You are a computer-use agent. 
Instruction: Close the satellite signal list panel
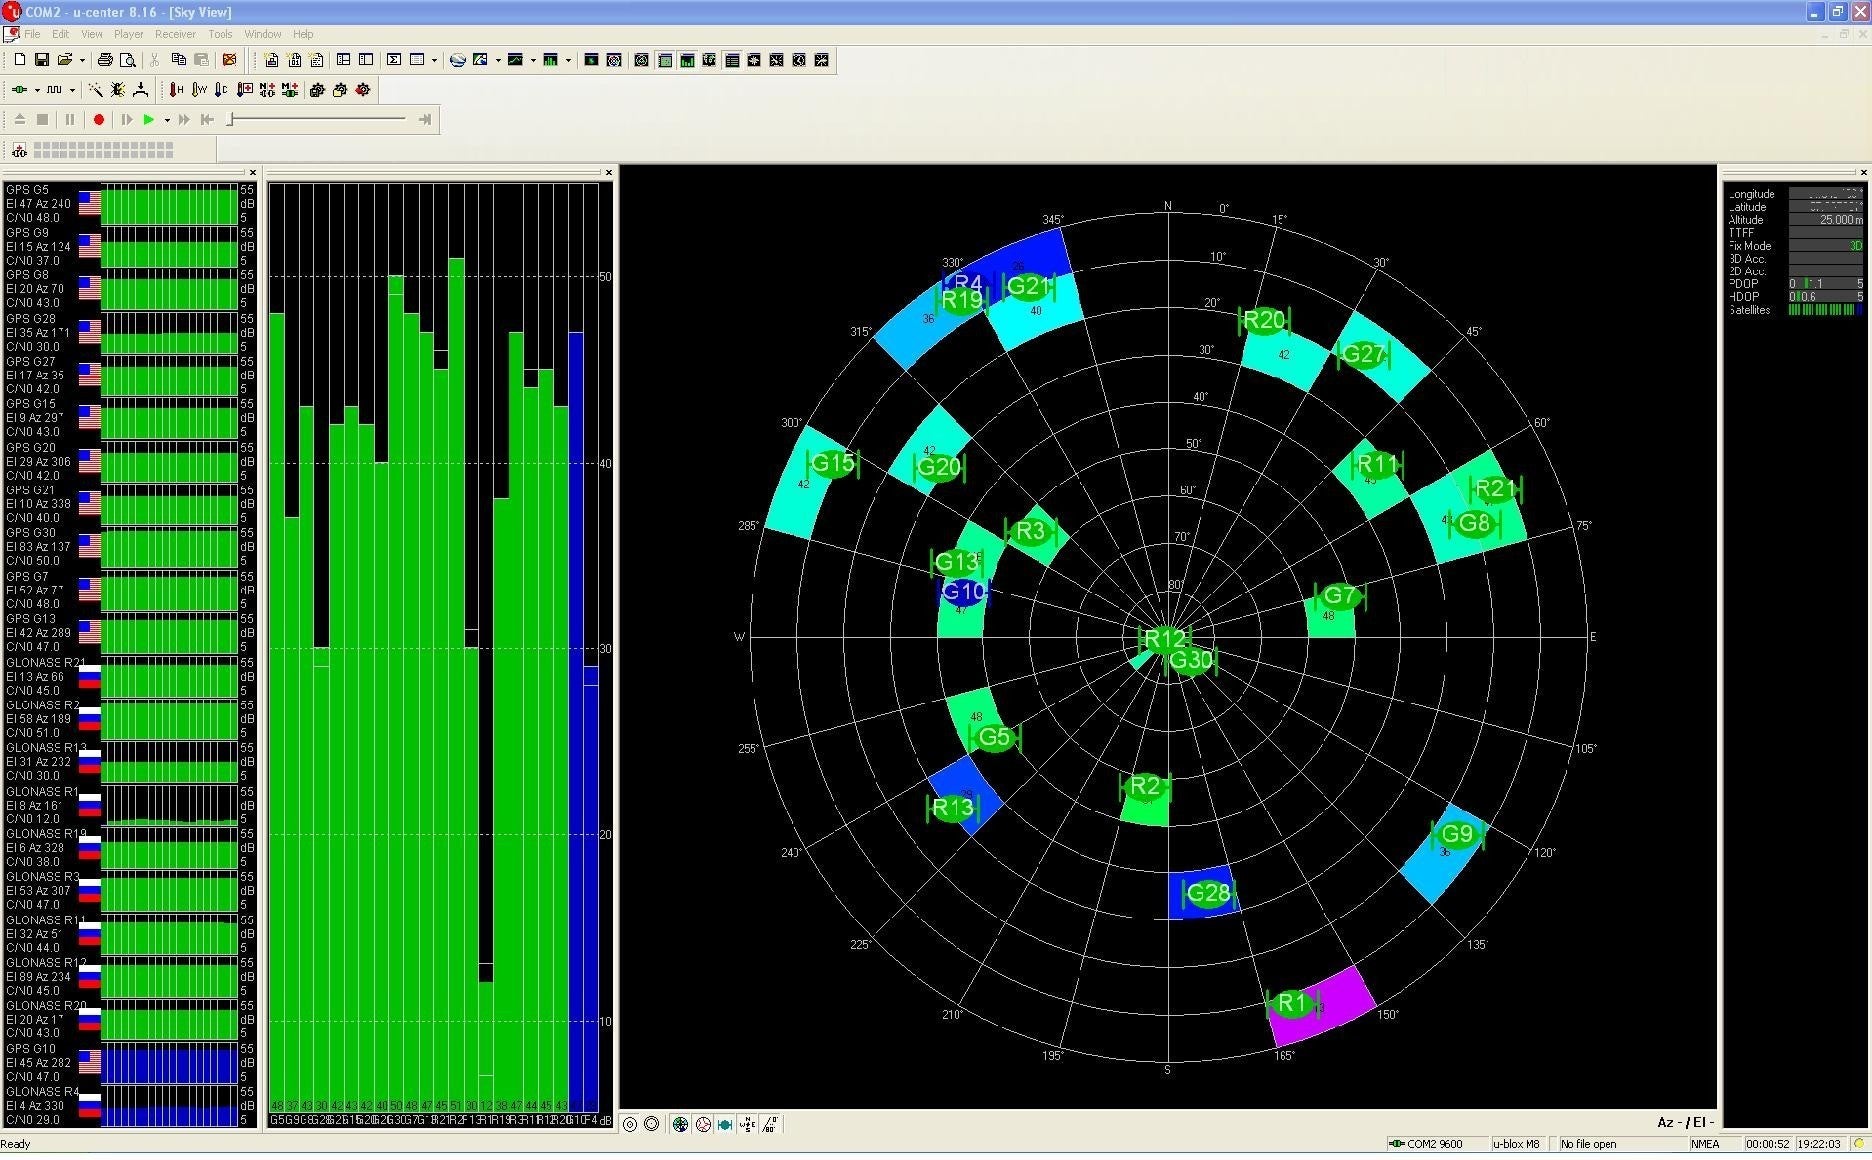(x=253, y=172)
